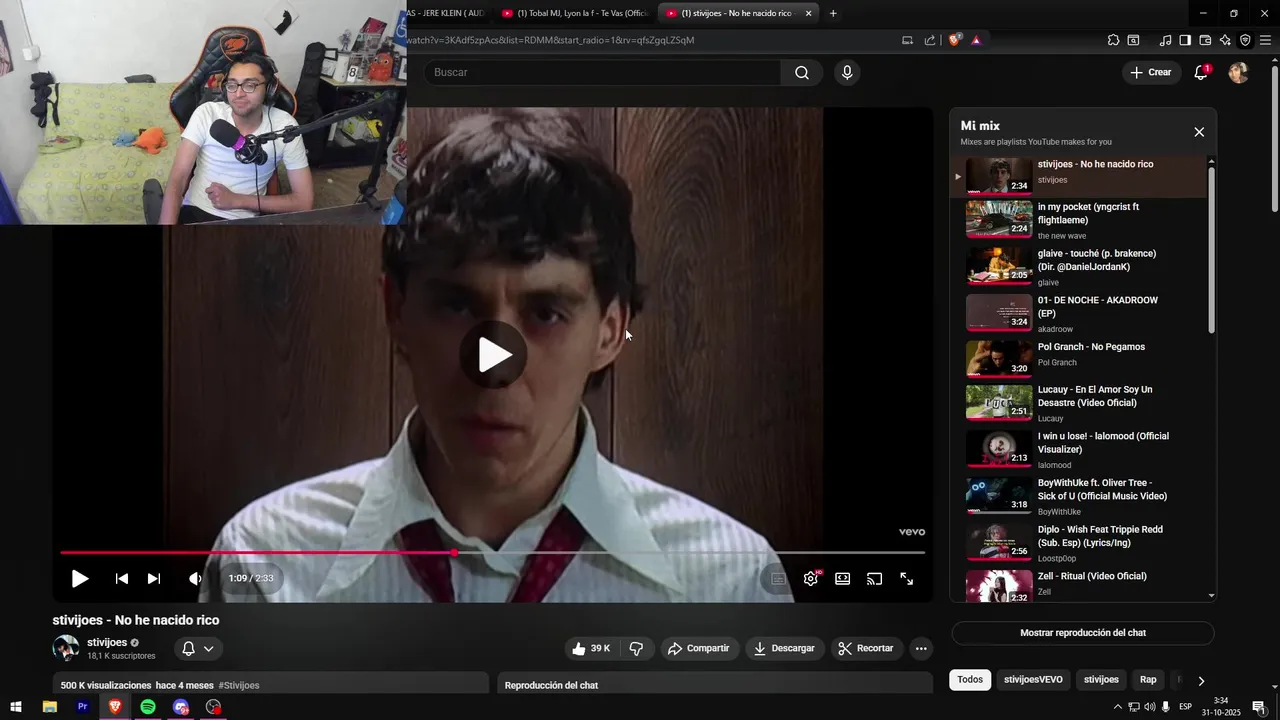Play Pol Granch - No Pegamos
1280x720 pixels.
[1079, 358]
